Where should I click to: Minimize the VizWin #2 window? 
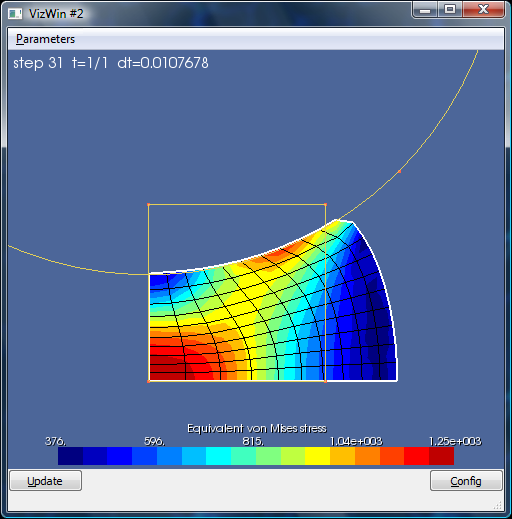(425, 9)
